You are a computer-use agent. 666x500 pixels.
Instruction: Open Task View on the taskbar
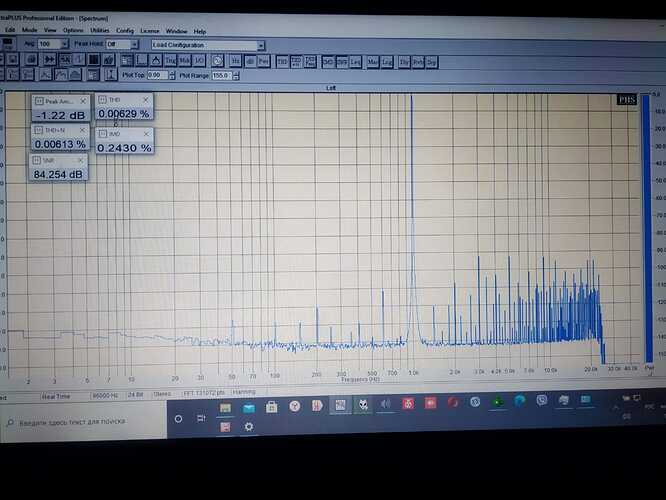202,418
